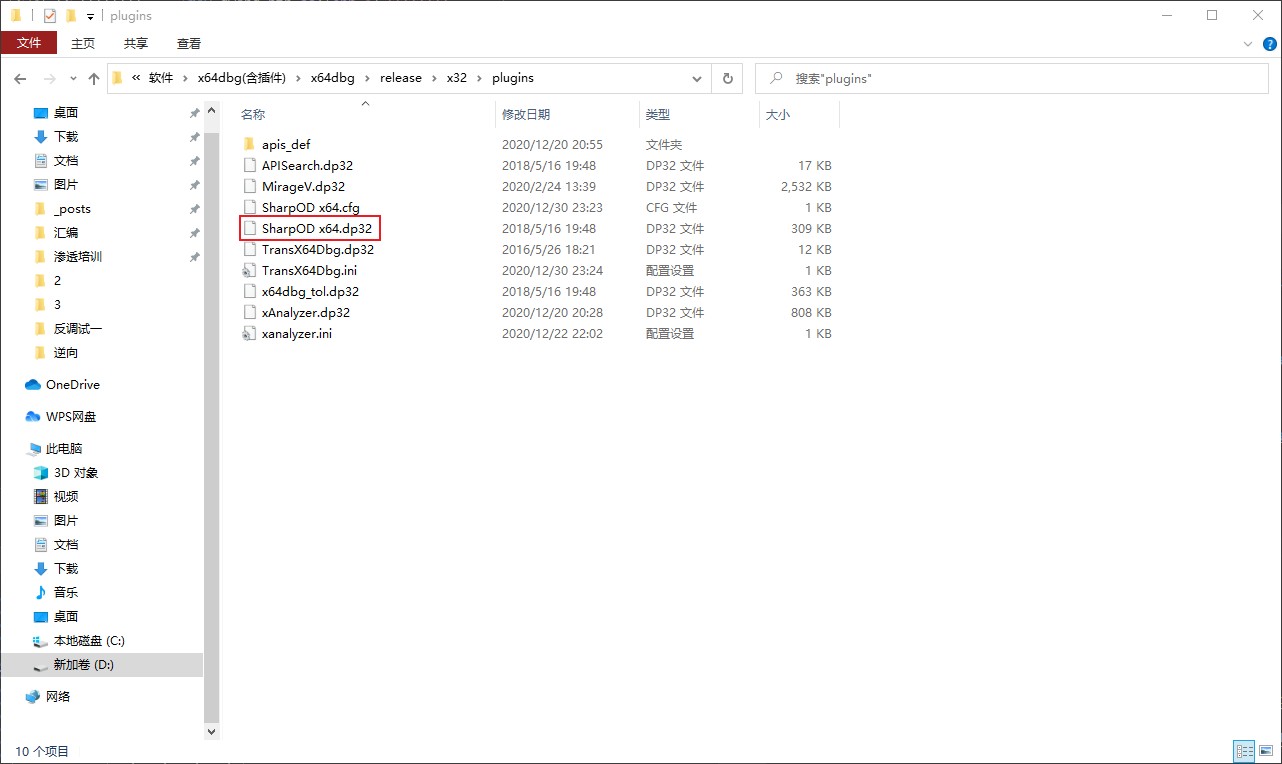Open the 汇编 pinned folder
Viewport: 1282px width, 764px height.
(x=66, y=233)
